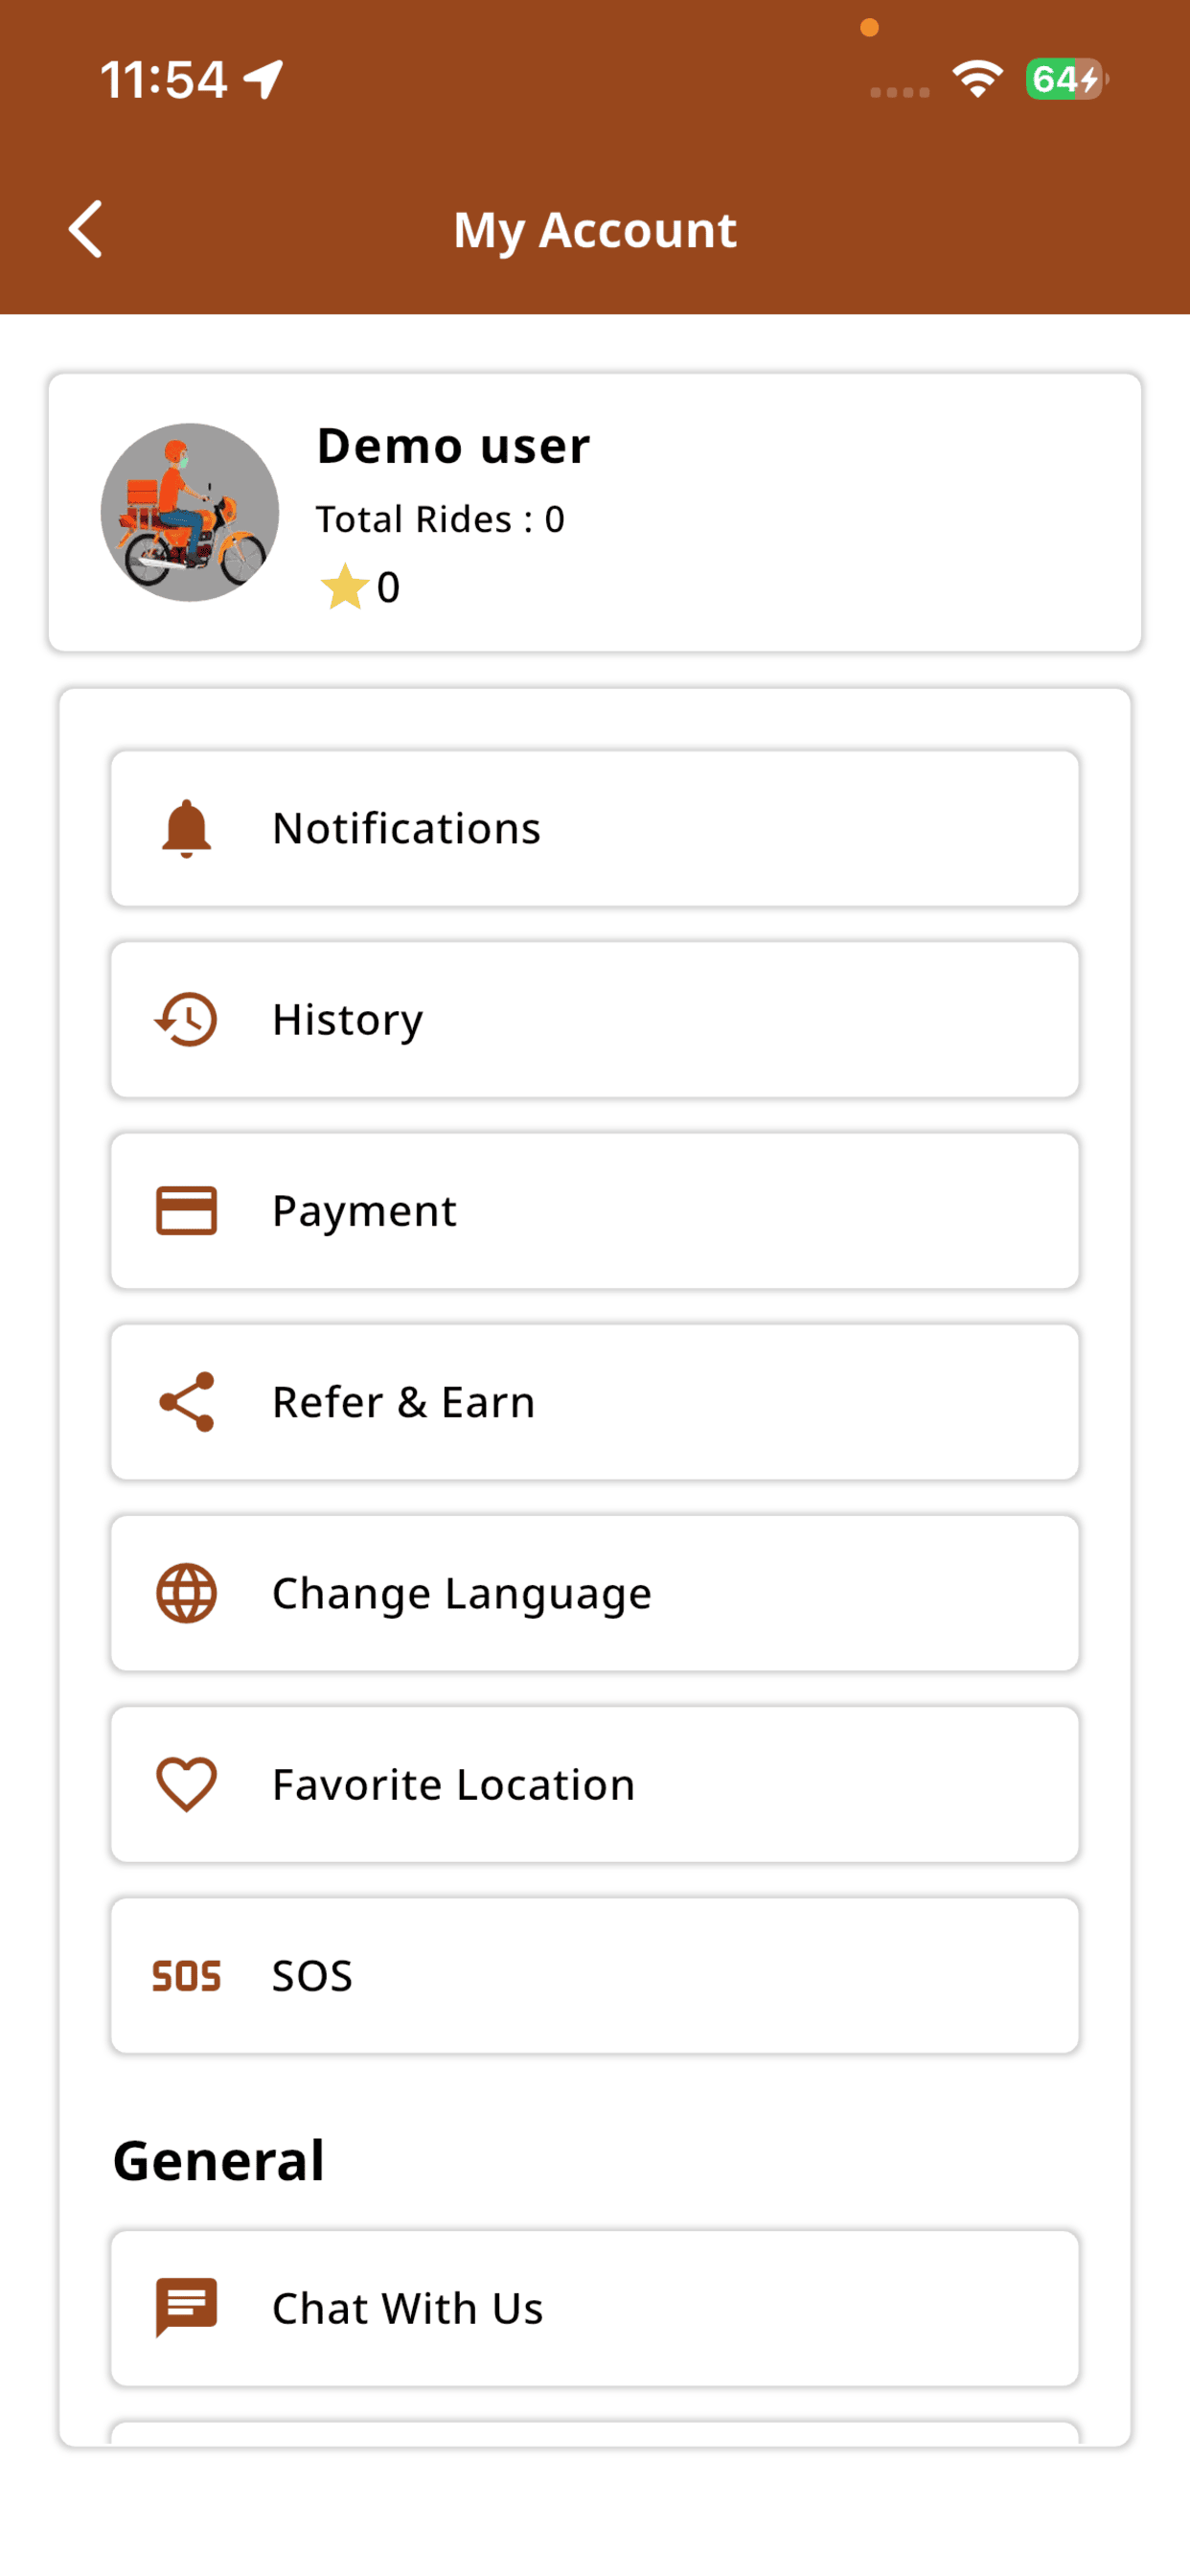Open Chat With Us
The image size is (1190, 2576).
[x=595, y=2308]
